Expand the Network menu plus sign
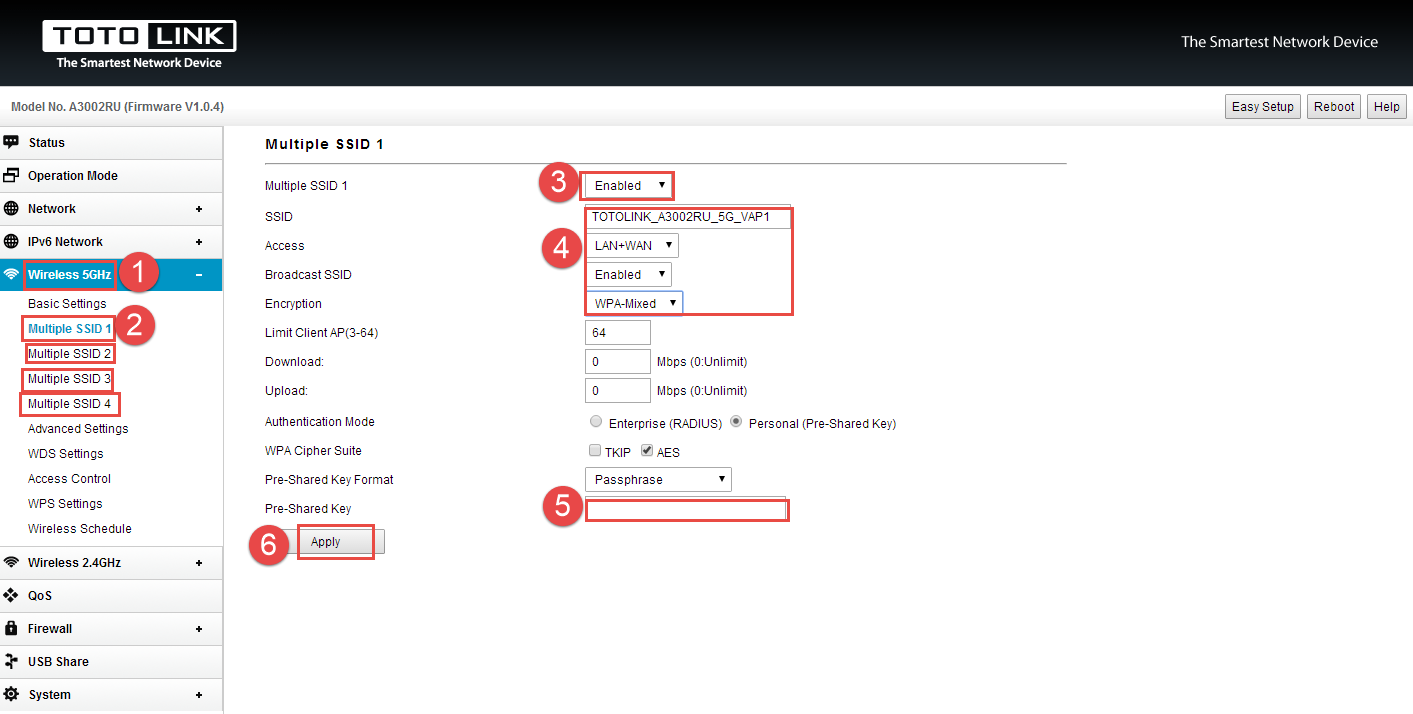This screenshot has width=1413, height=714. coord(199,209)
